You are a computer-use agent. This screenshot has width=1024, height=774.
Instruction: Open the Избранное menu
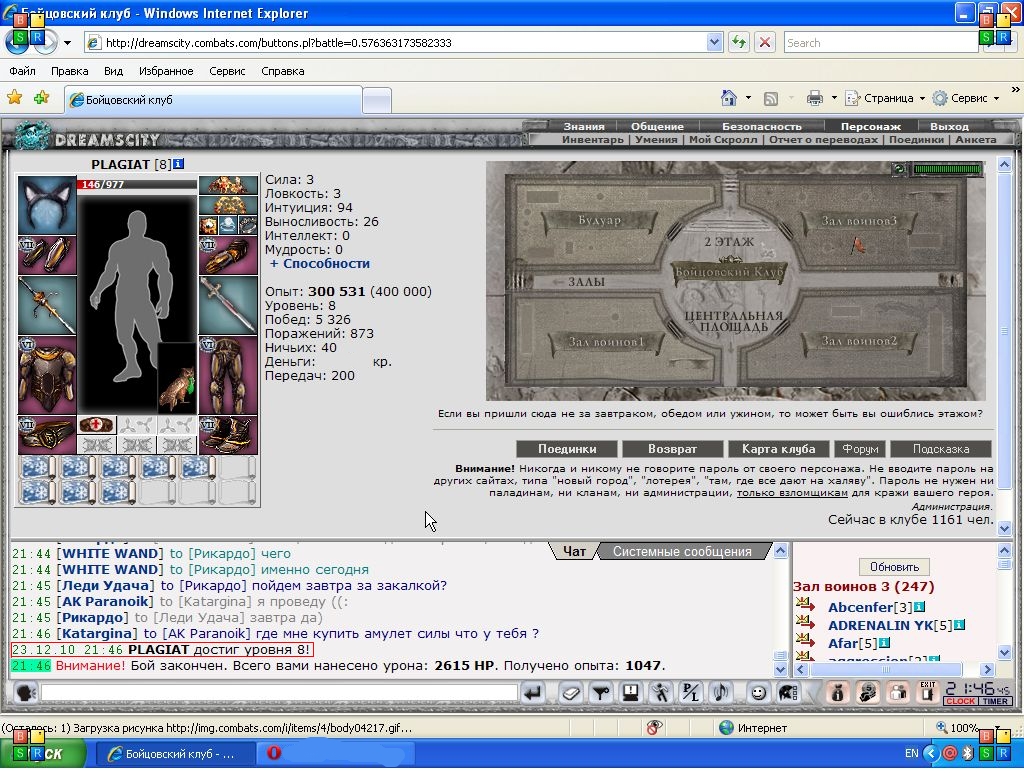pos(166,71)
